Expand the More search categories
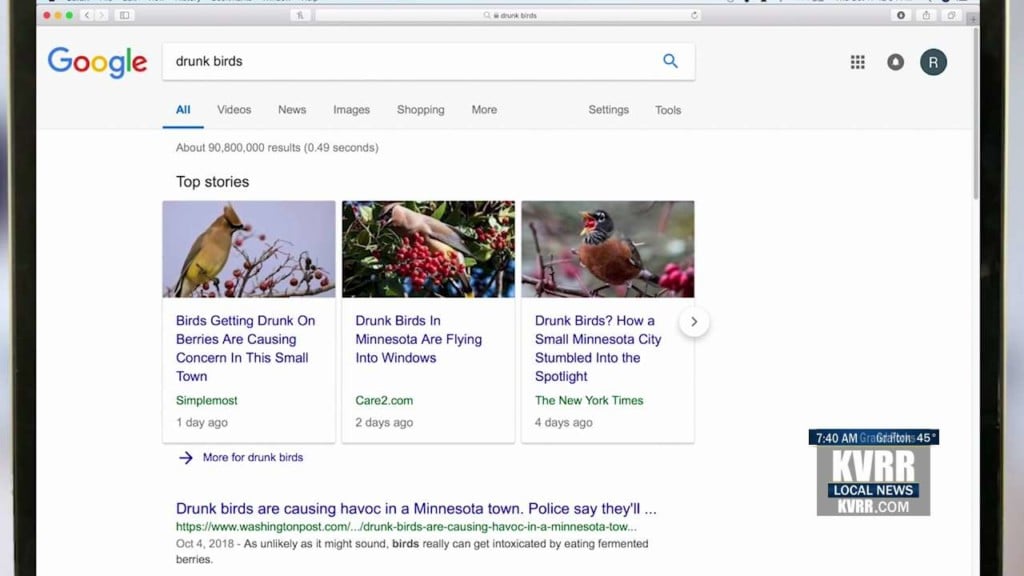Screen dimensions: 1024x576 click(484, 110)
